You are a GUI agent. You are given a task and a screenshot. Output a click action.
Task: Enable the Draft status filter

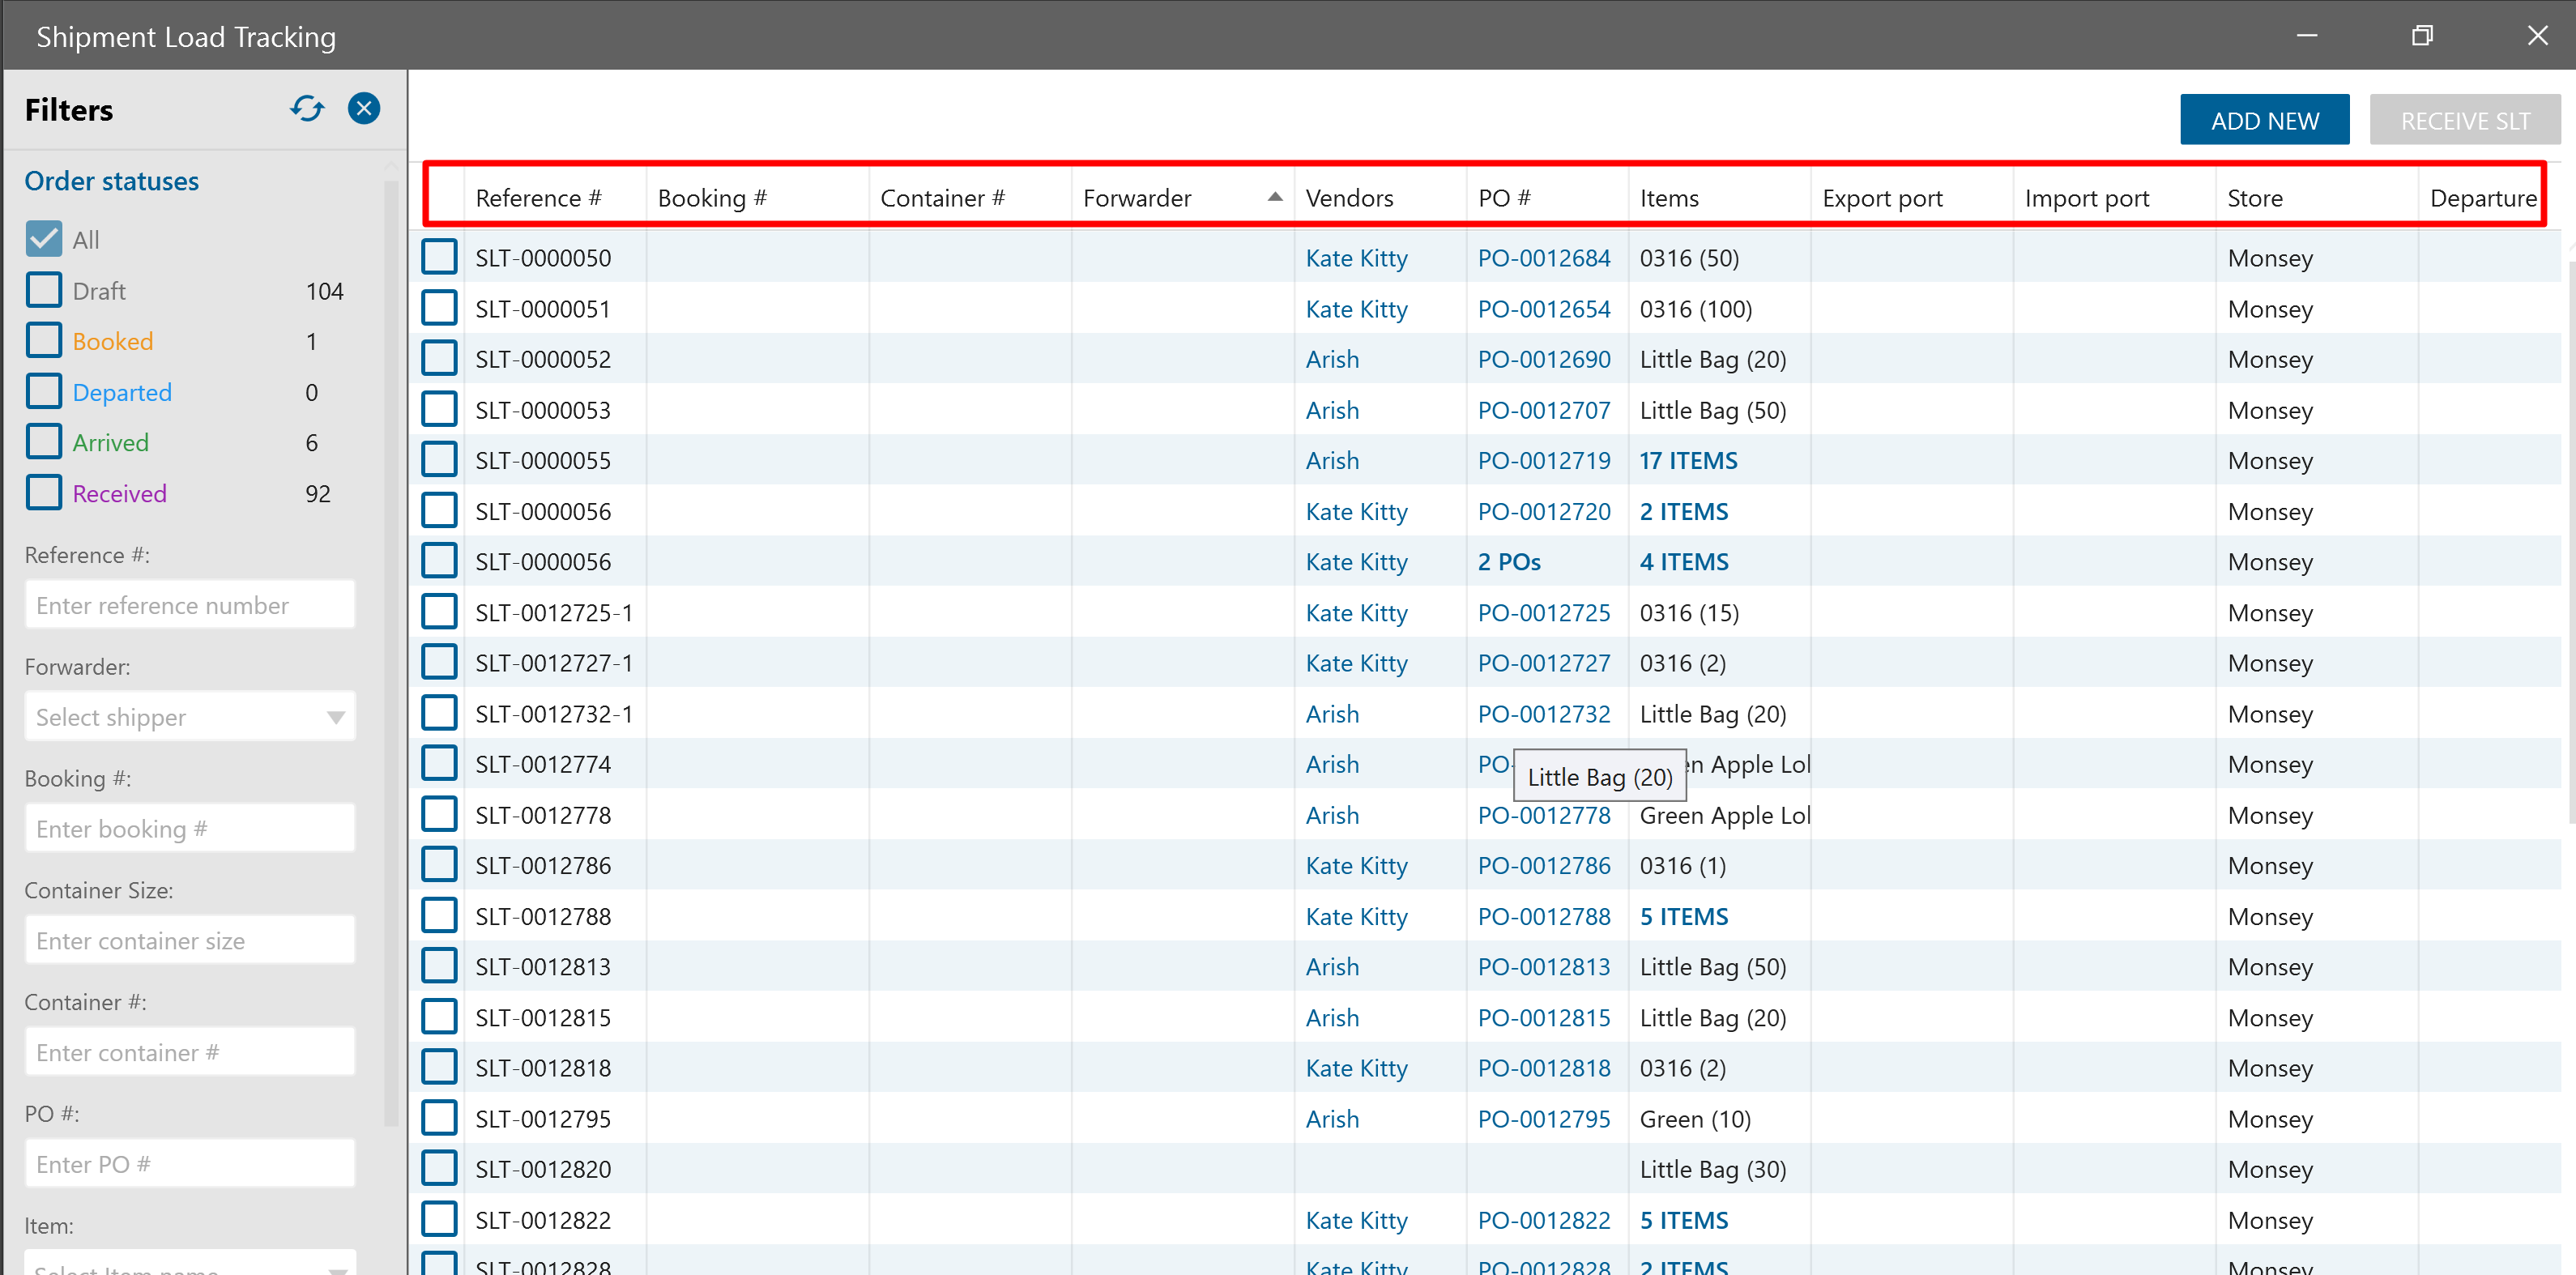pos(44,290)
